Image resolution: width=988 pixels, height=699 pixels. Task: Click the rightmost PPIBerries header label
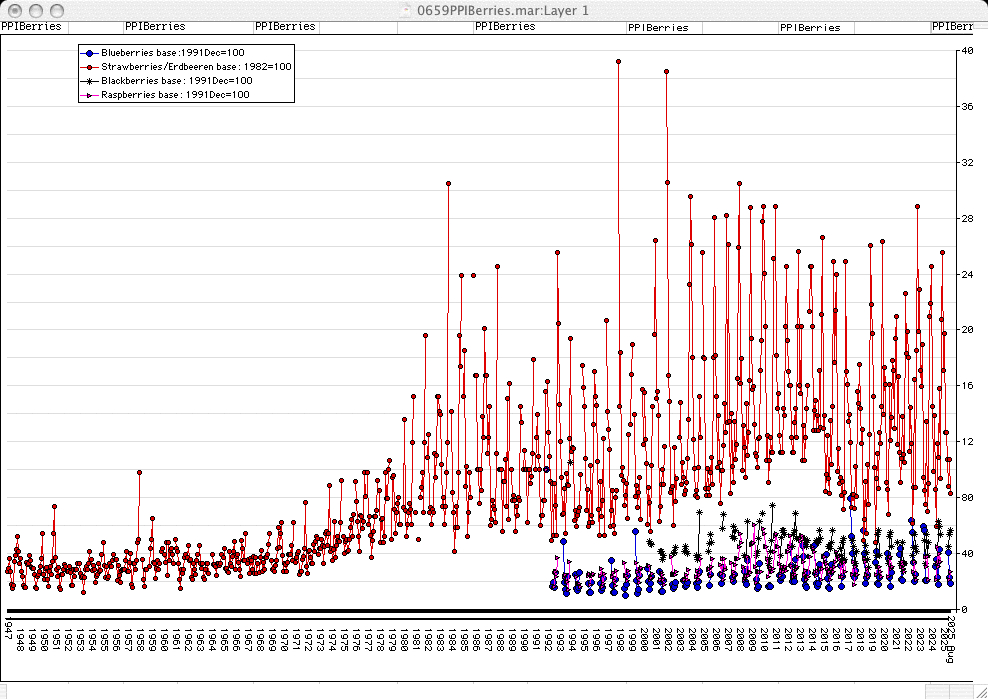tap(958, 27)
